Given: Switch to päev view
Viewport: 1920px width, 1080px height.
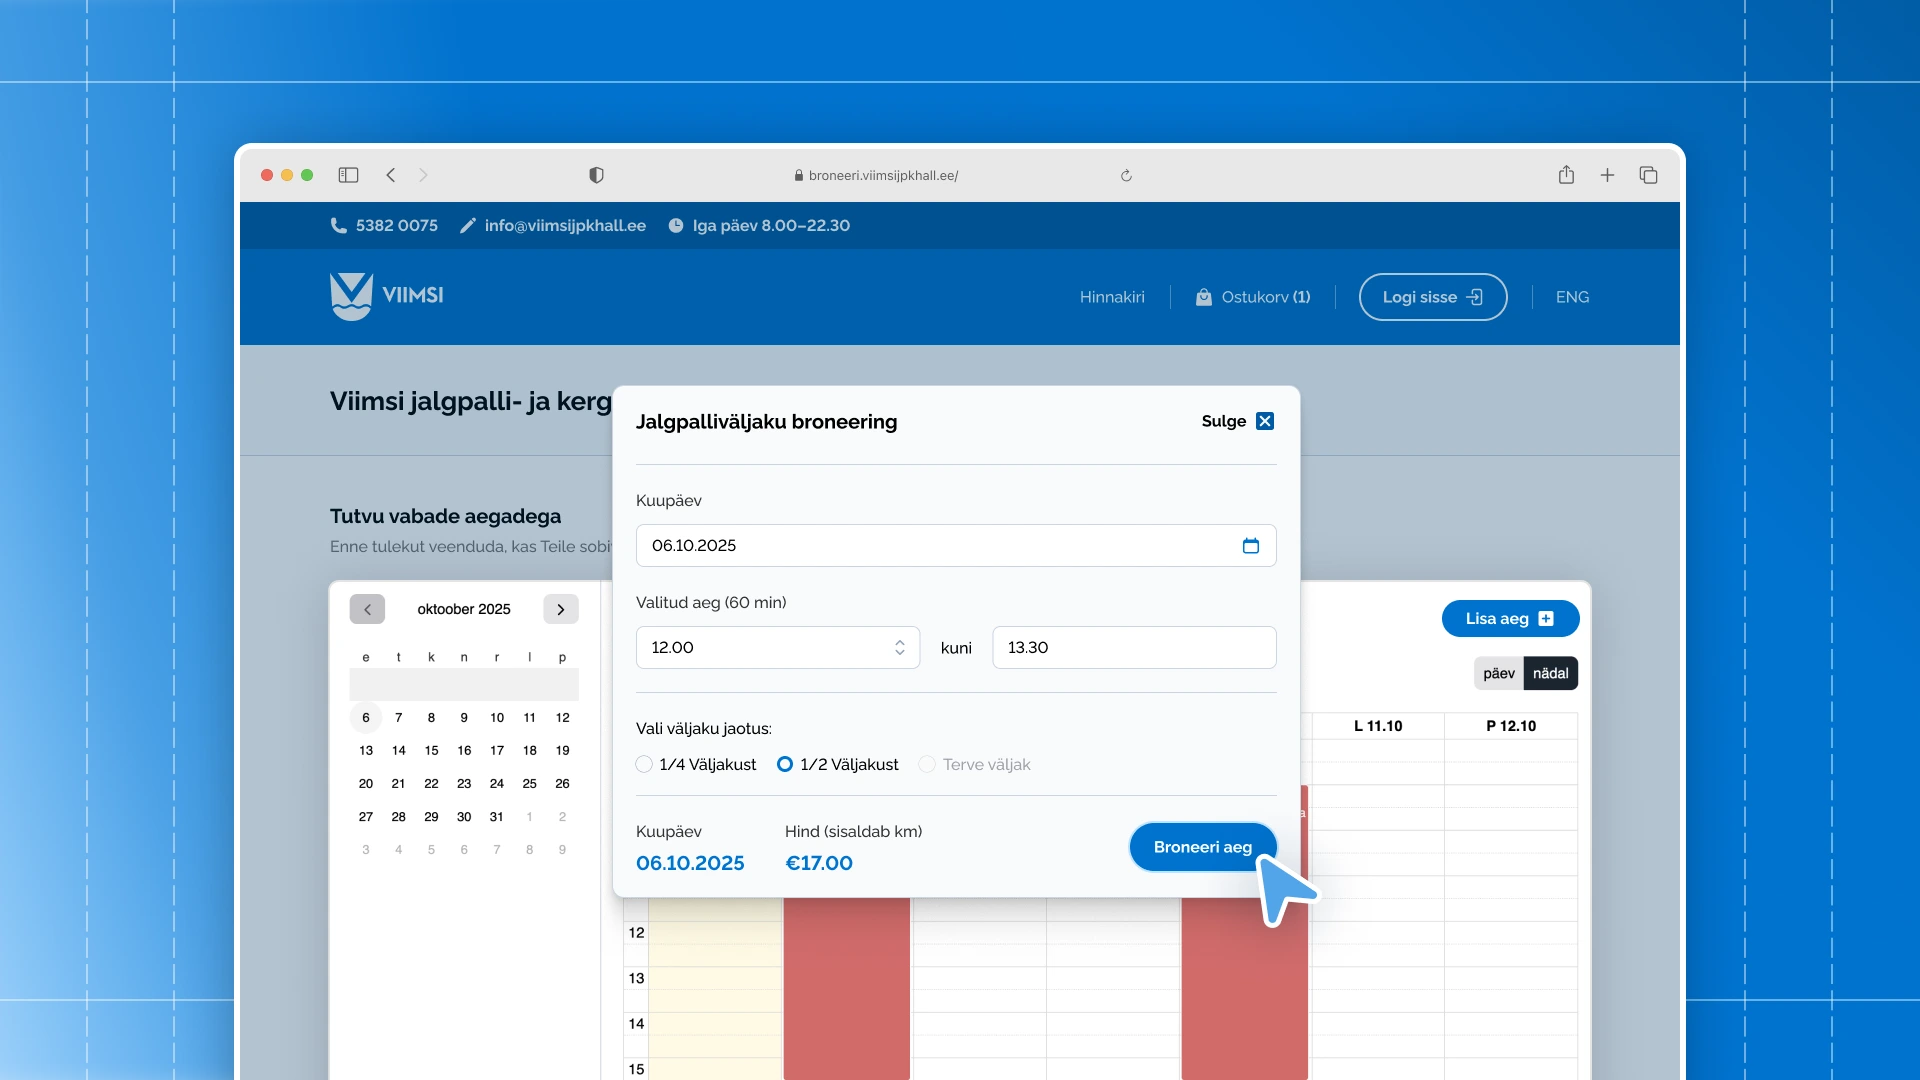Looking at the screenshot, I should pyautogui.click(x=1498, y=673).
